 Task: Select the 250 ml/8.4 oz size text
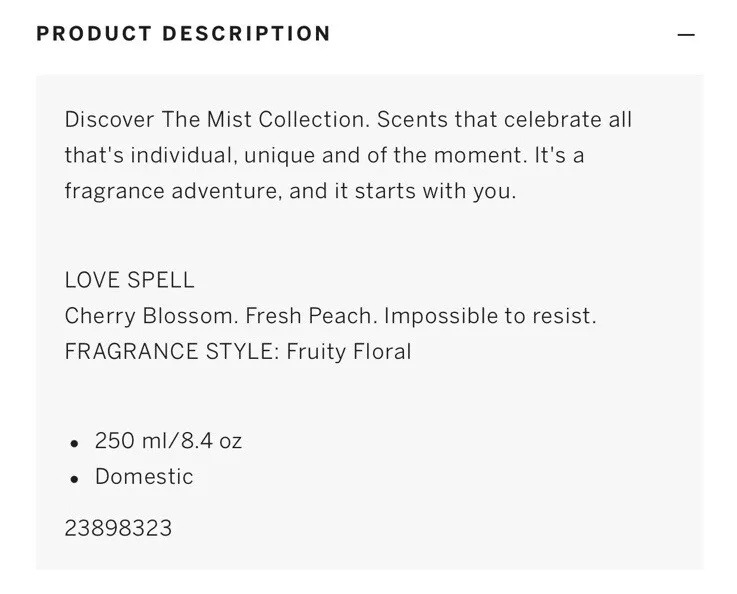tap(168, 441)
